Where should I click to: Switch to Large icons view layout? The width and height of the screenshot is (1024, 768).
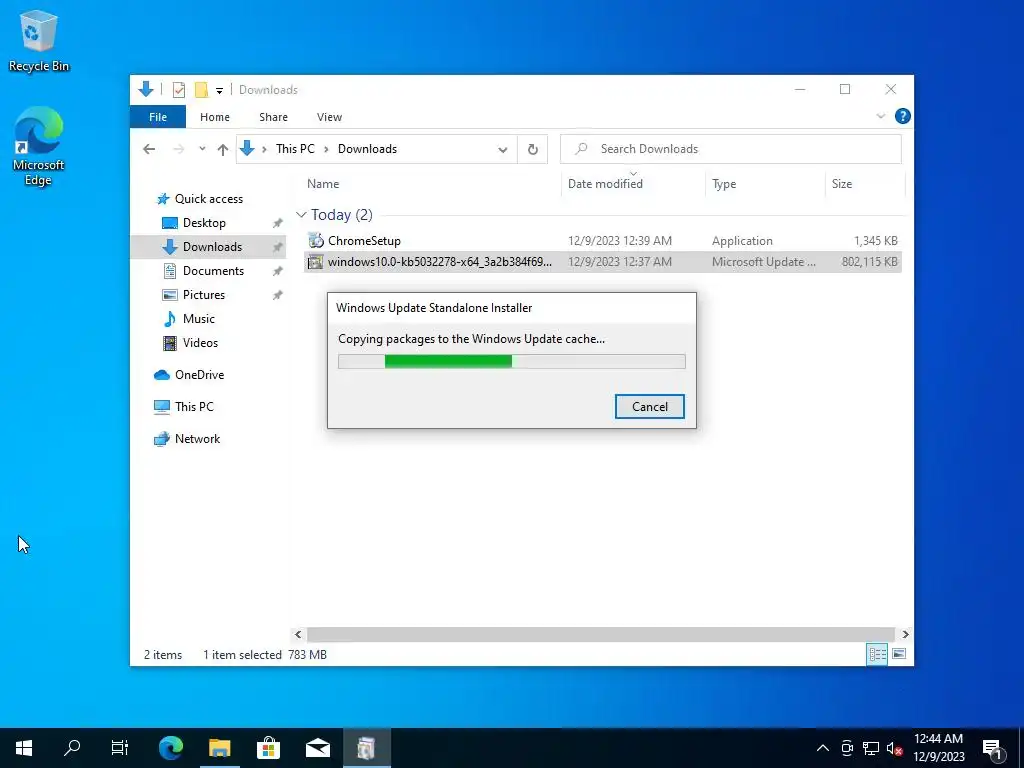point(899,654)
